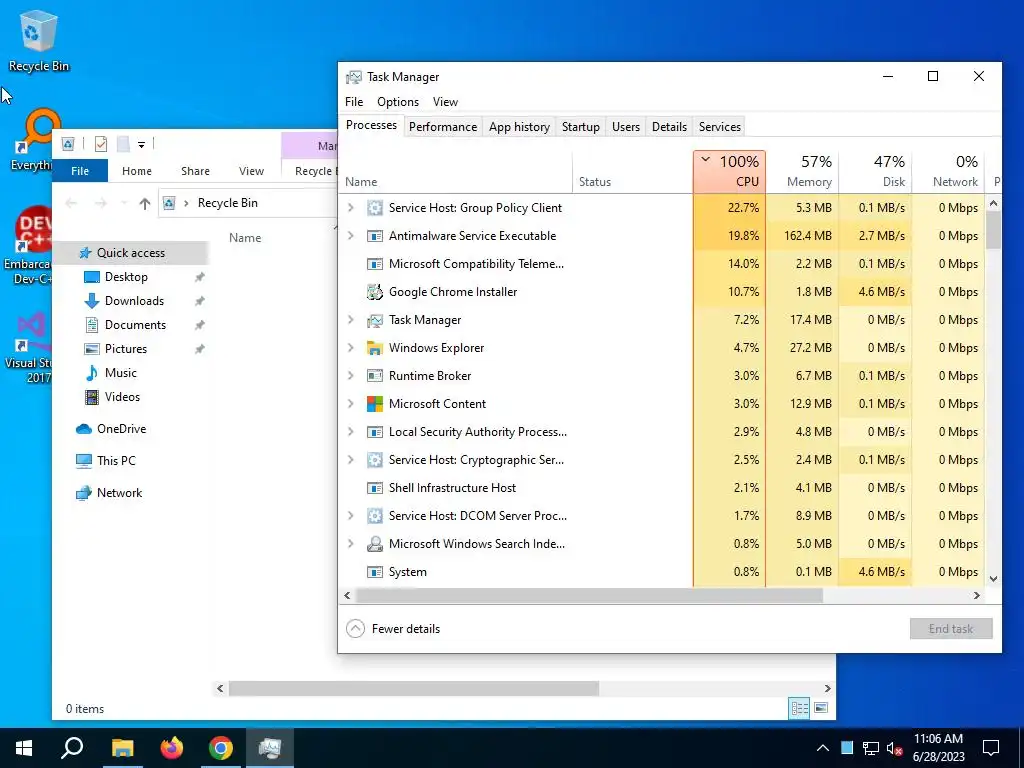Expand Service Host: DCOM Server Process group

click(x=351, y=516)
